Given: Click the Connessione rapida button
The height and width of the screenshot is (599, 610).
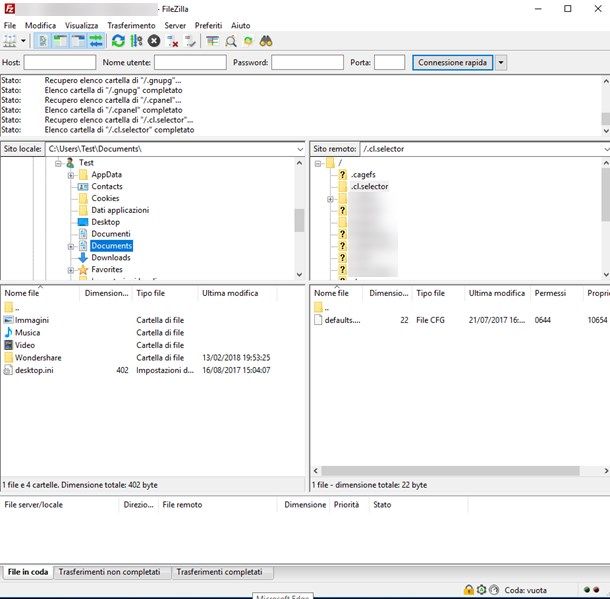Looking at the screenshot, I should coord(452,63).
